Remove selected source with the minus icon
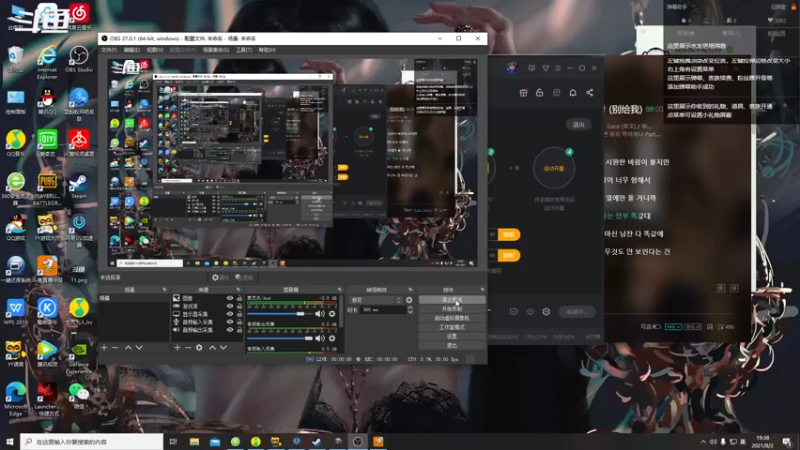 [x=188, y=347]
